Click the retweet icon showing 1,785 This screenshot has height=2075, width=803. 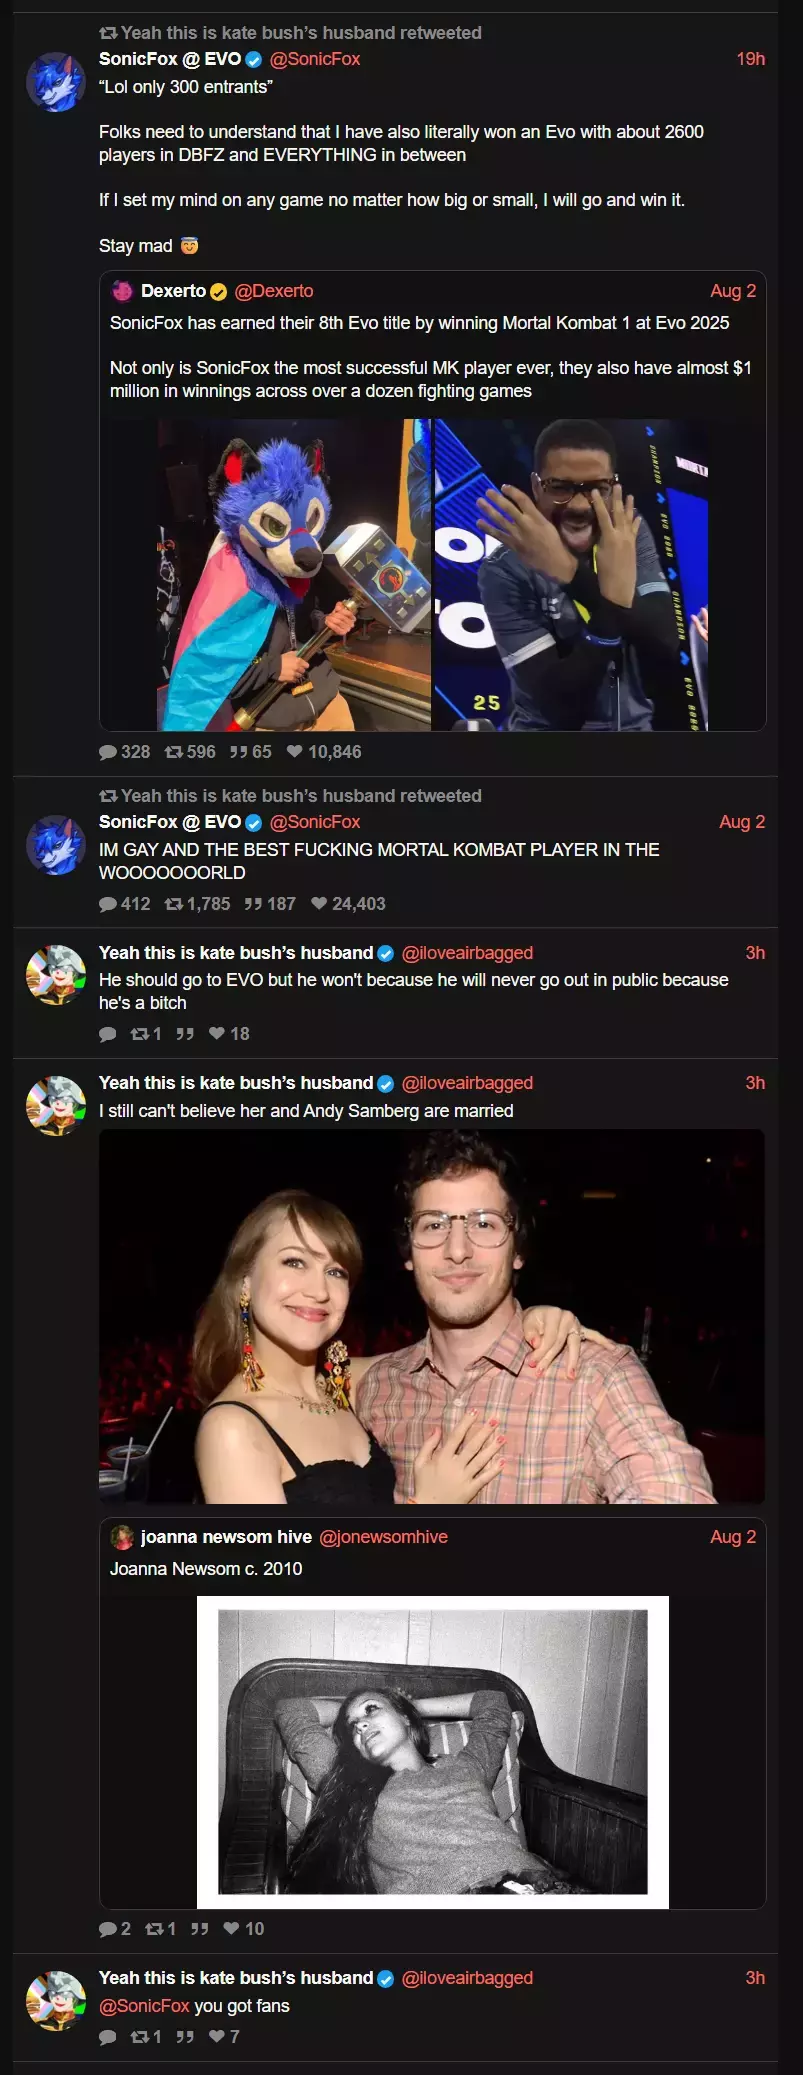[x=173, y=904]
